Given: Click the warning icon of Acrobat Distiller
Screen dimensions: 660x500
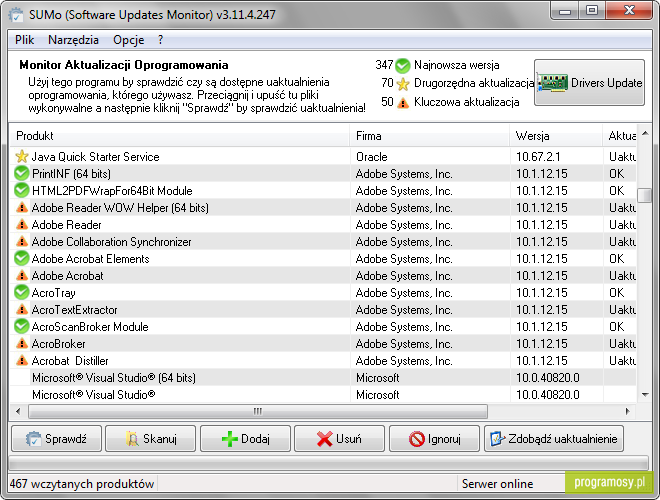Looking at the screenshot, I should [21, 361].
